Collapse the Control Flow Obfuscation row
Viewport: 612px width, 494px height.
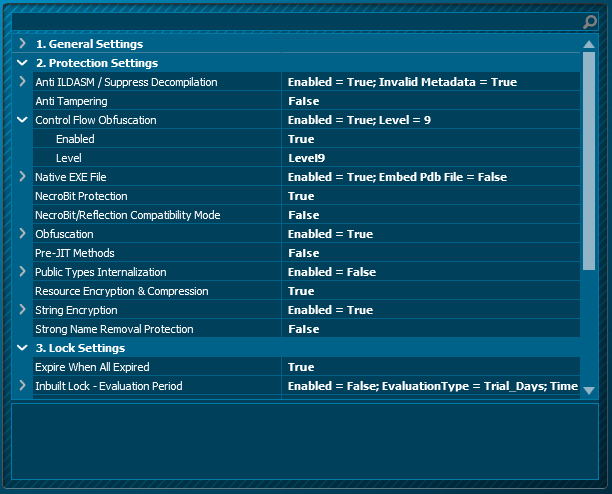point(22,120)
